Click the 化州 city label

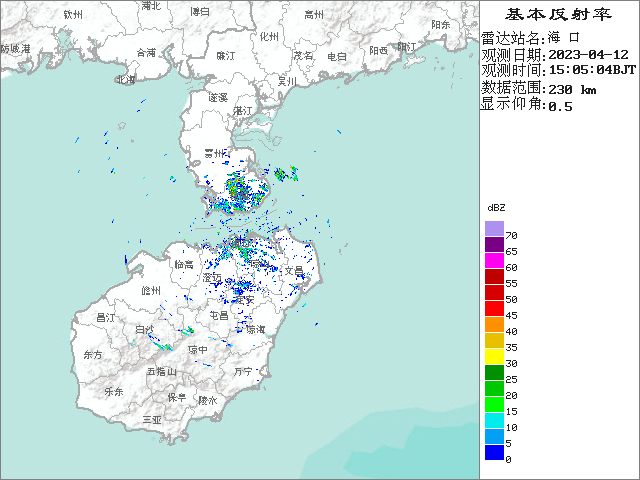[x=269, y=37]
